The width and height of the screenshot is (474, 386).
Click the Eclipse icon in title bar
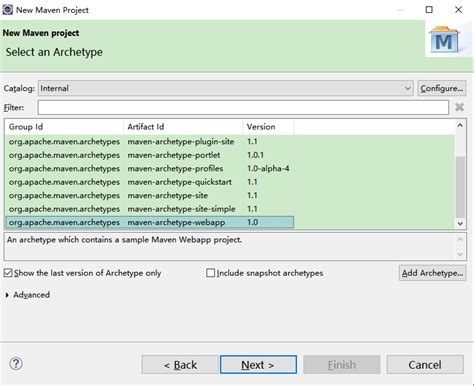8,10
